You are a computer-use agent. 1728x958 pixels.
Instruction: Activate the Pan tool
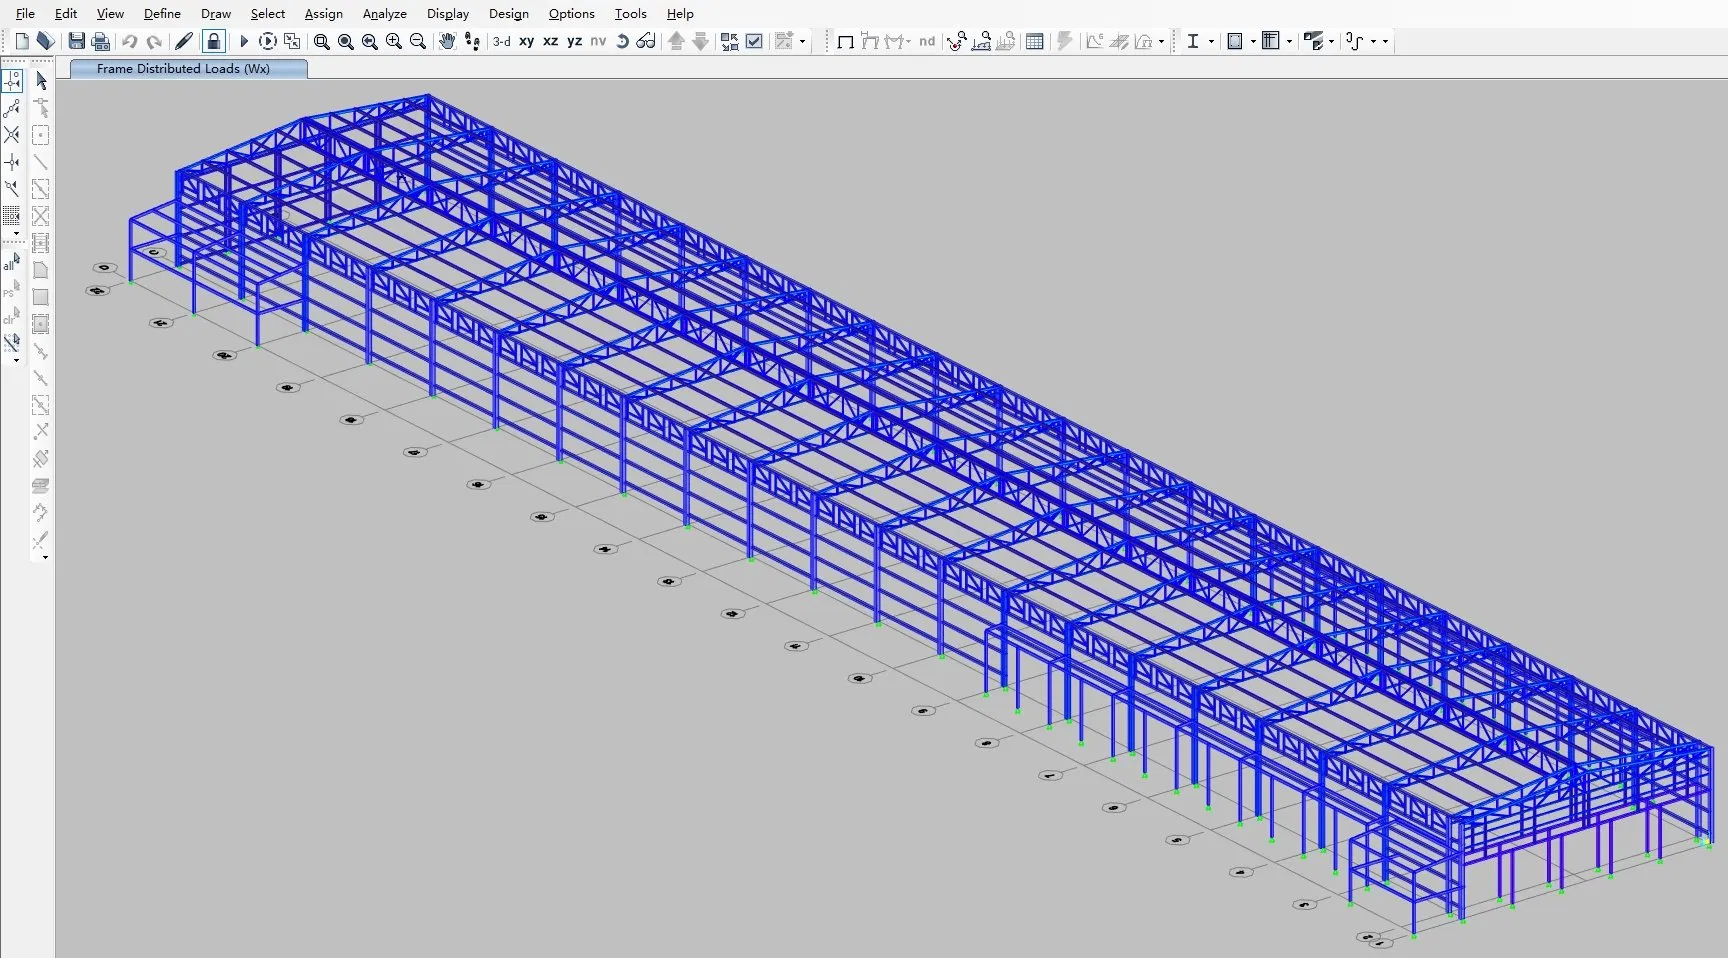pos(447,41)
